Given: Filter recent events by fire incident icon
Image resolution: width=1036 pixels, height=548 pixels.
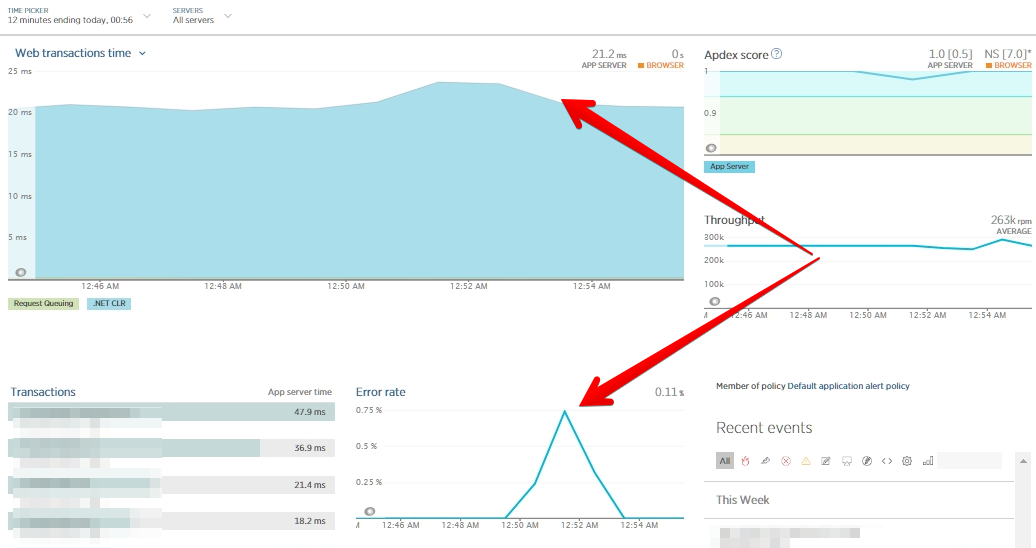Looking at the screenshot, I should point(745,461).
